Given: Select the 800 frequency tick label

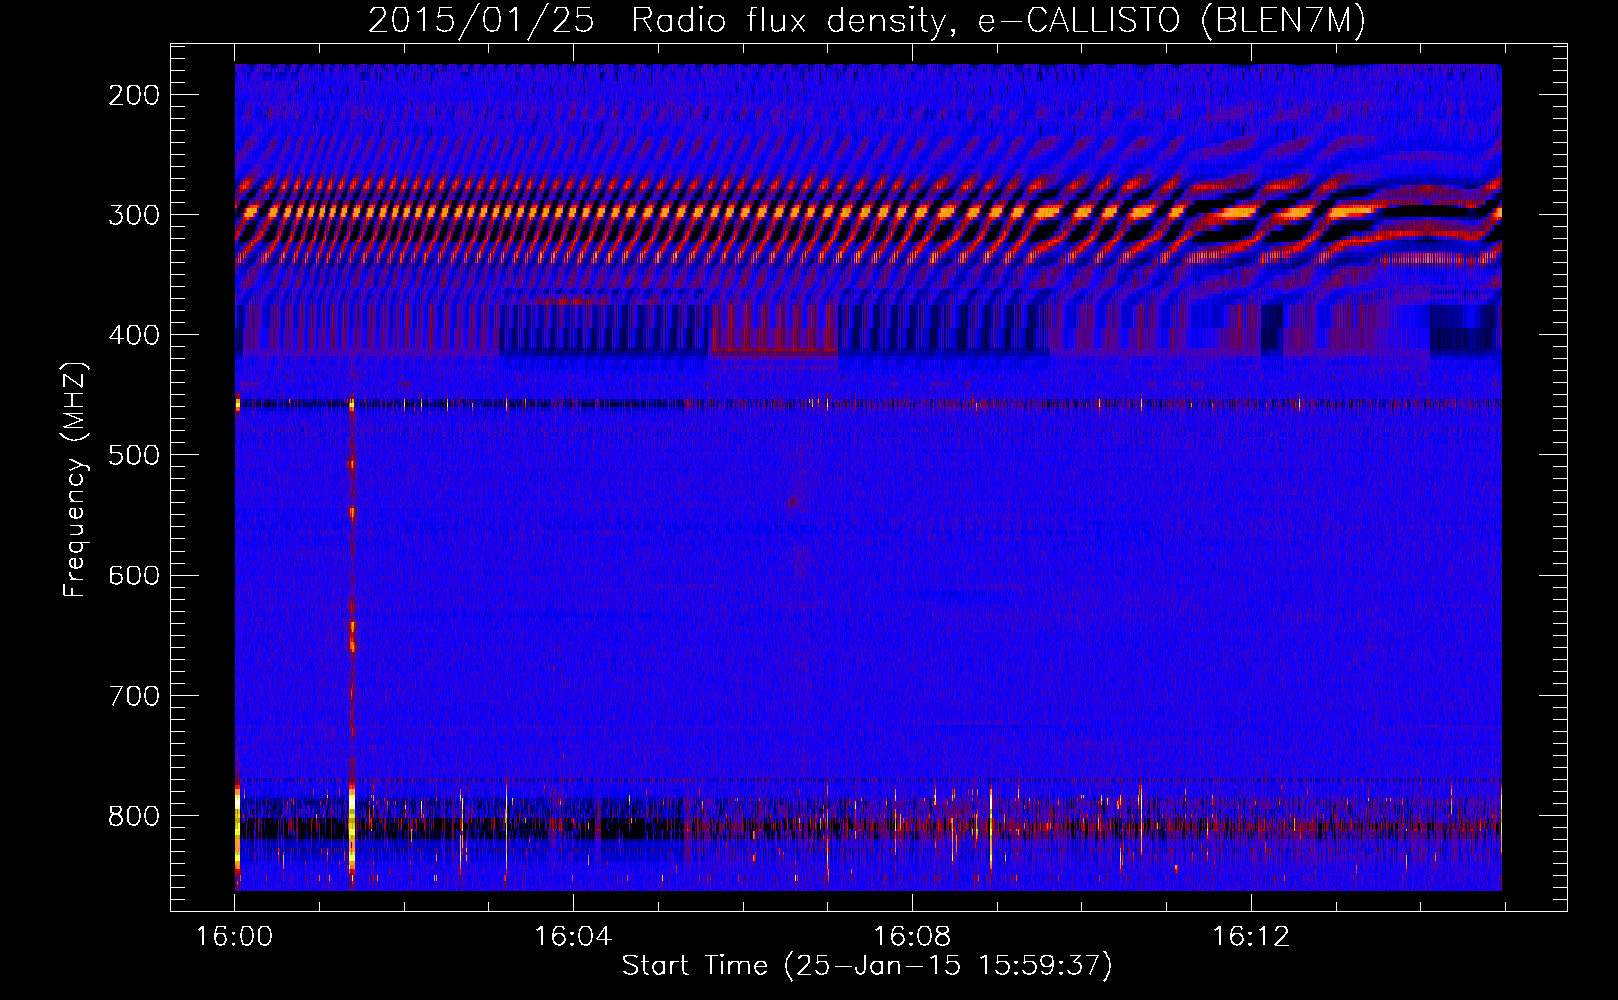Looking at the screenshot, I should (x=134, y=815).
